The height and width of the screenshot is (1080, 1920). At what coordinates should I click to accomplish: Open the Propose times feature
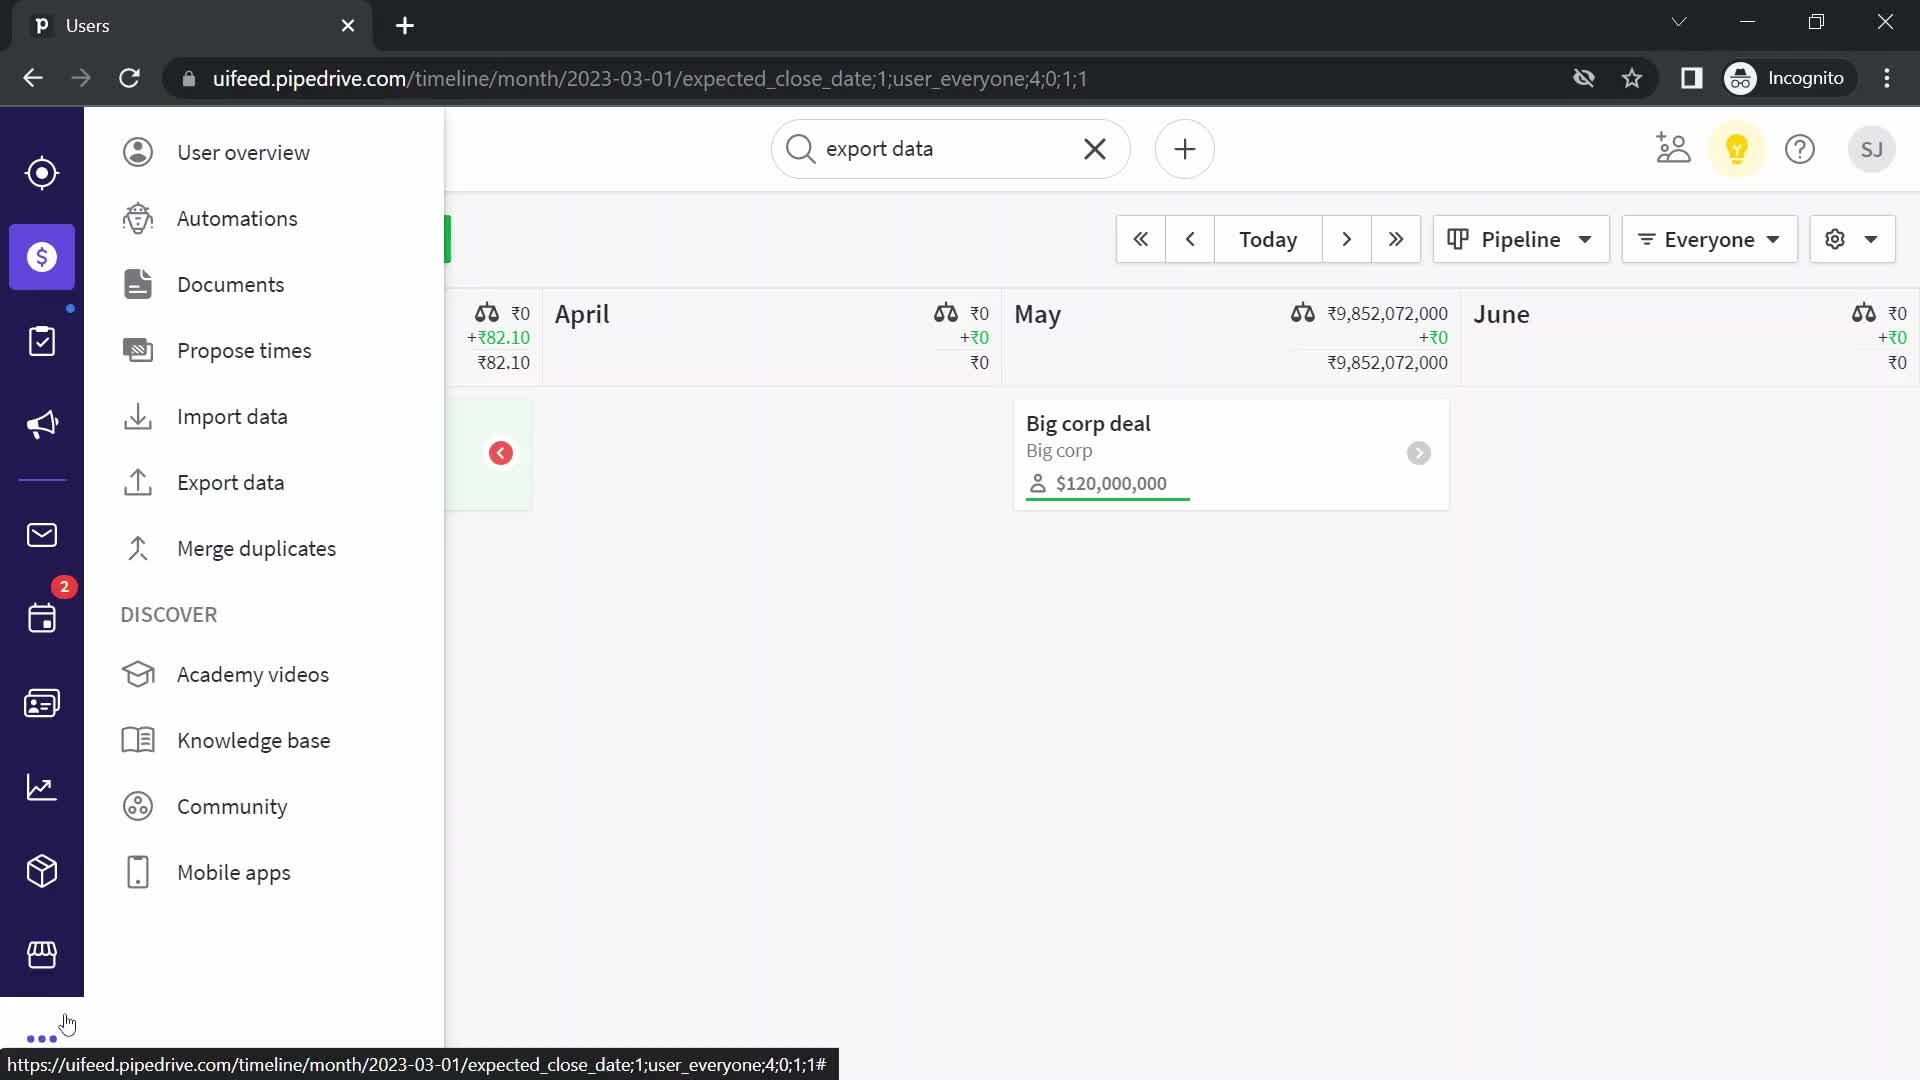click(x=244, y=351)
